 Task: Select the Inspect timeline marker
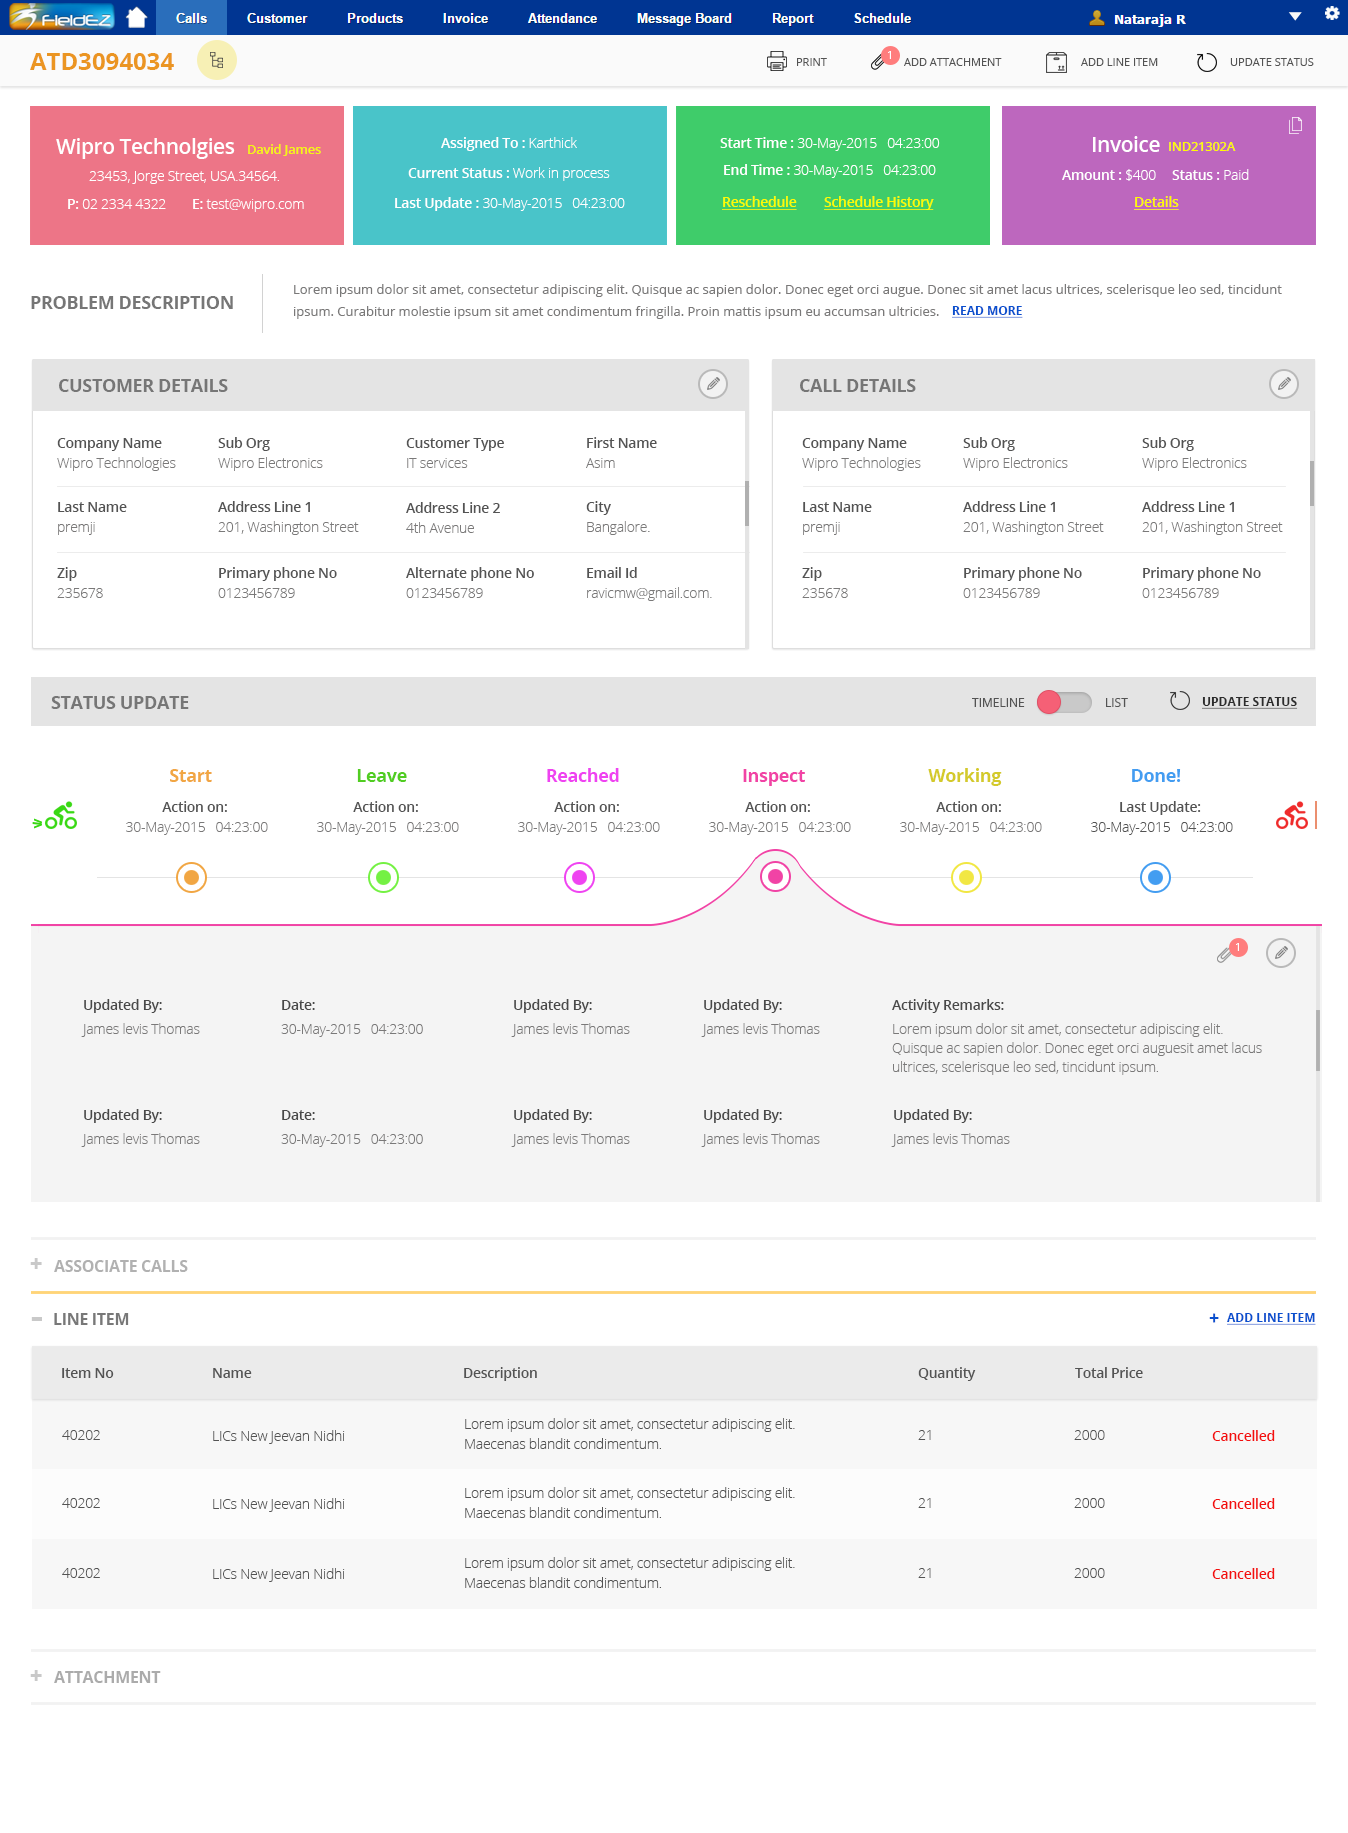(x=775, y=876)
